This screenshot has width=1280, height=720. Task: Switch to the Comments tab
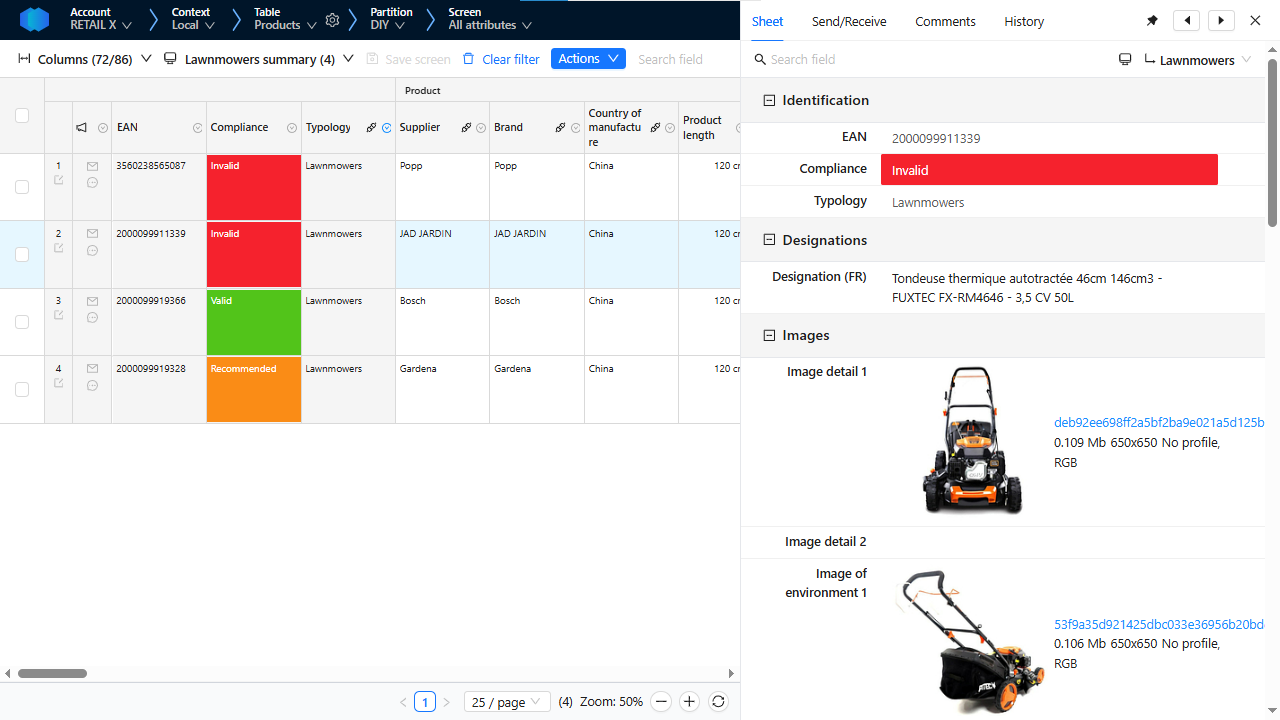coord(944,21)
